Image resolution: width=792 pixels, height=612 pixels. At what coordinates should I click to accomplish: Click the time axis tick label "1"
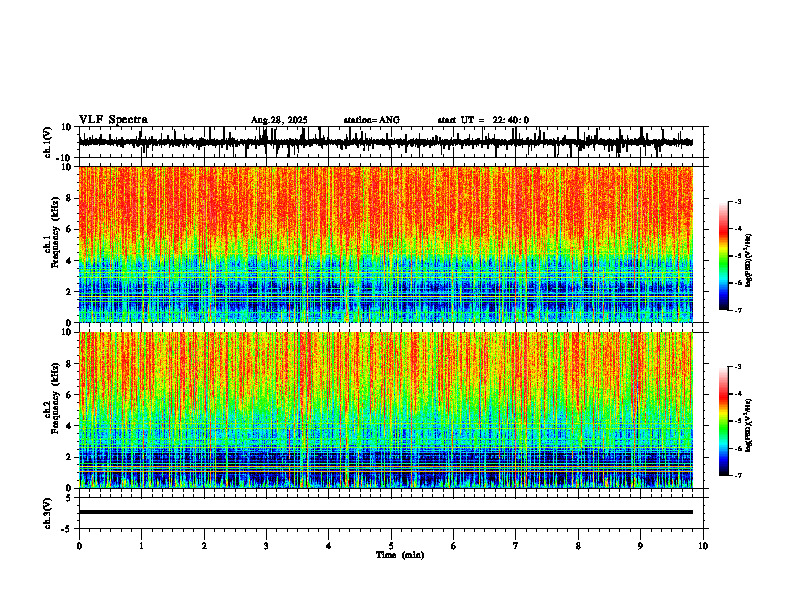coord(141,546)
